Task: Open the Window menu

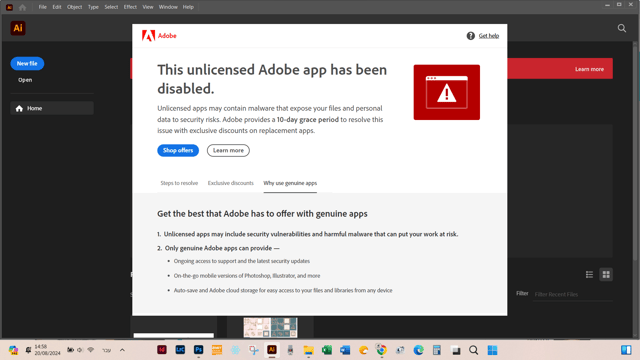Action: pos(168,7)
